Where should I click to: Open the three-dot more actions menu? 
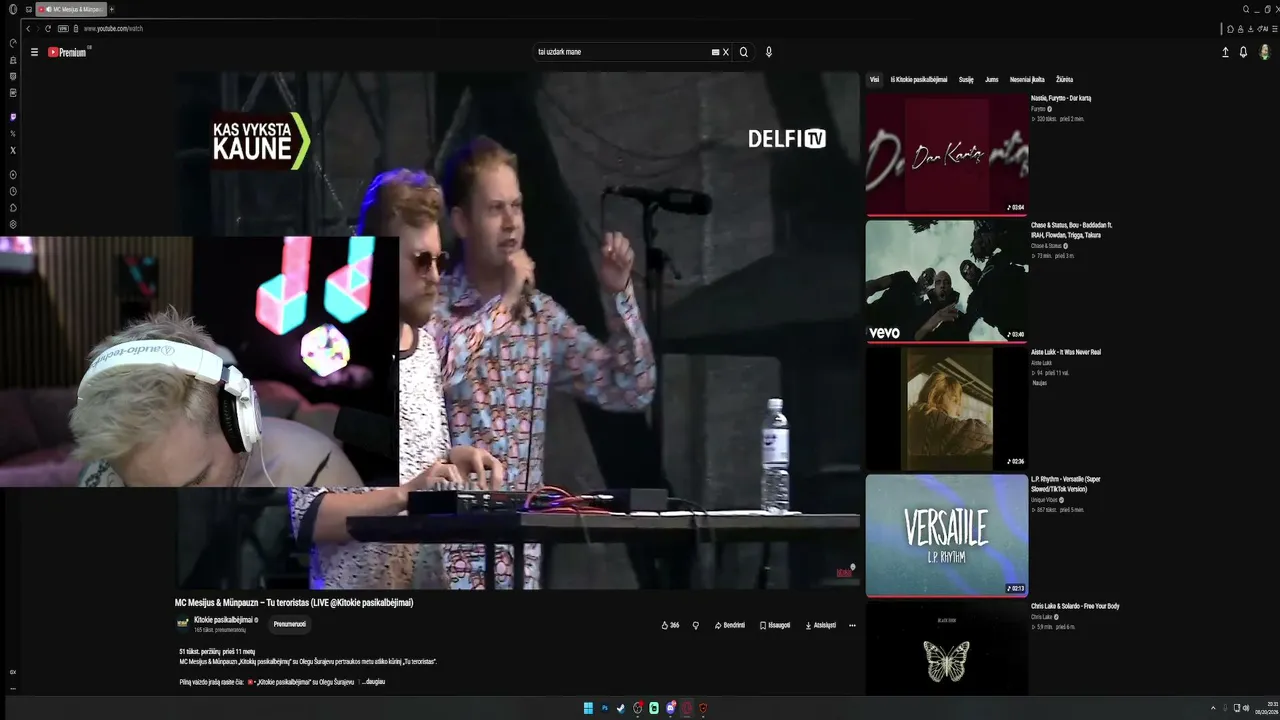coord(852,625)
